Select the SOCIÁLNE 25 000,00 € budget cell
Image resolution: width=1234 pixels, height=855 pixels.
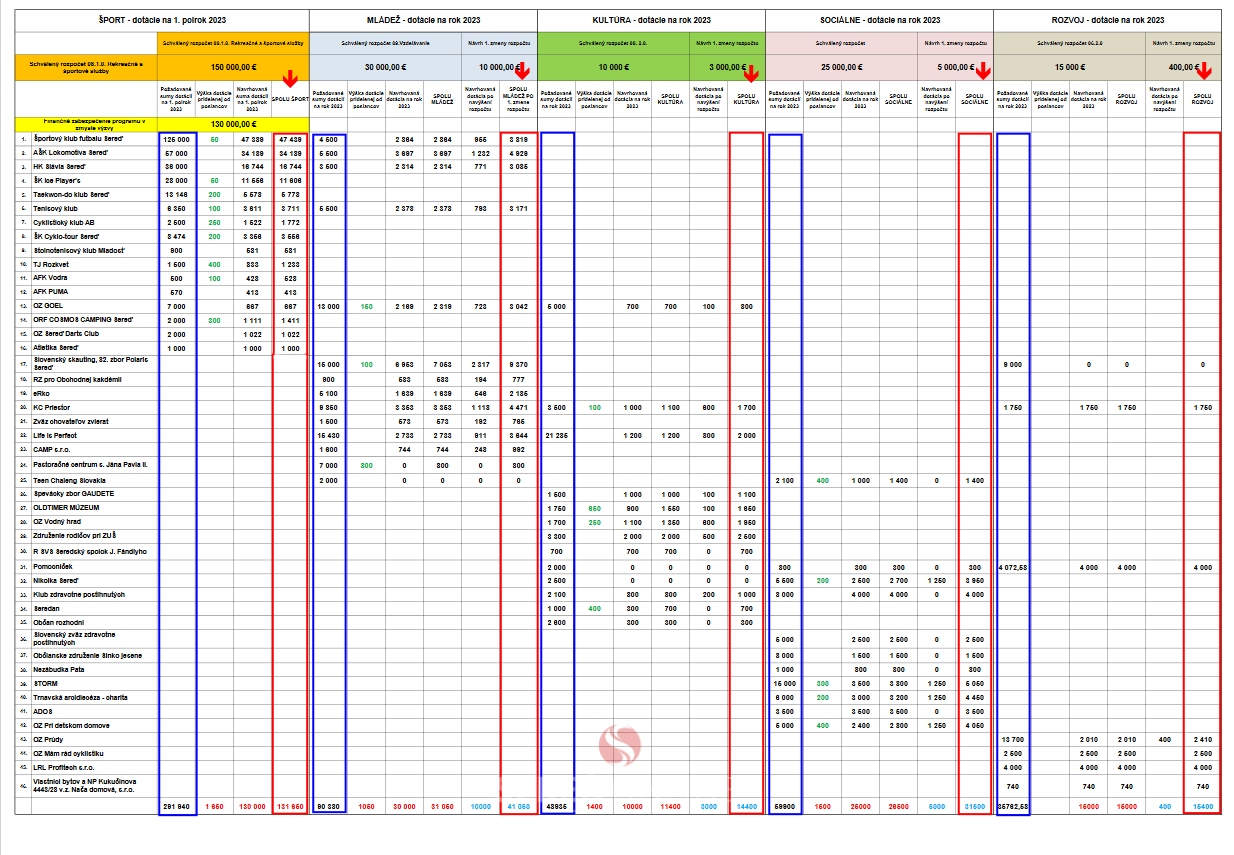tap(841, 67)
